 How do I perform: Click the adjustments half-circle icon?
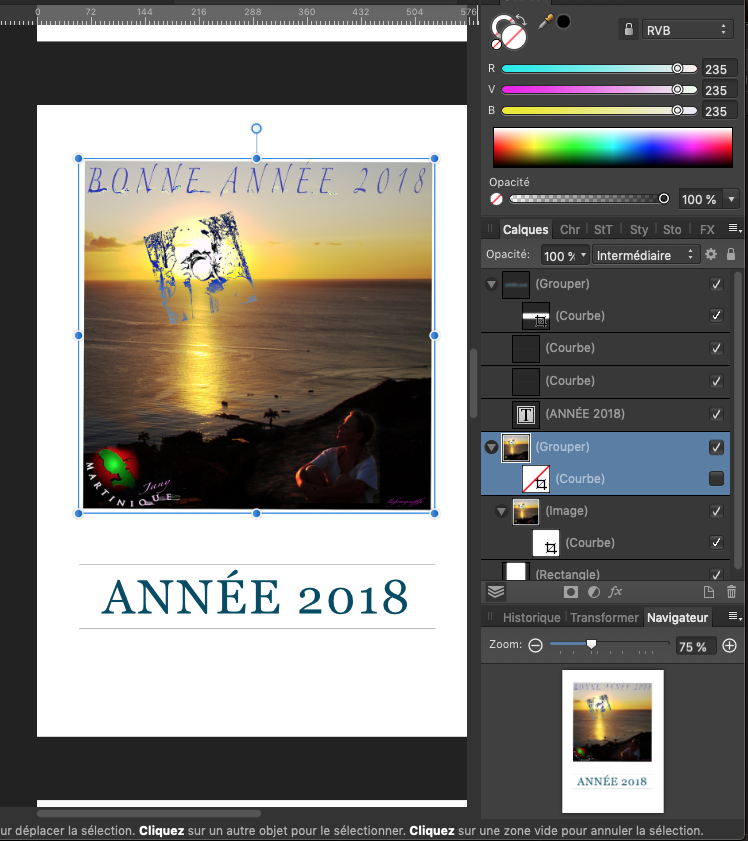click(x=594, y=592)
